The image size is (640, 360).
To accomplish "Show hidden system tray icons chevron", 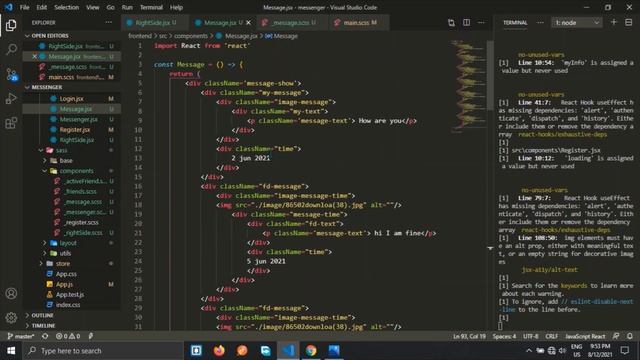I will click(x=529, y=350).
